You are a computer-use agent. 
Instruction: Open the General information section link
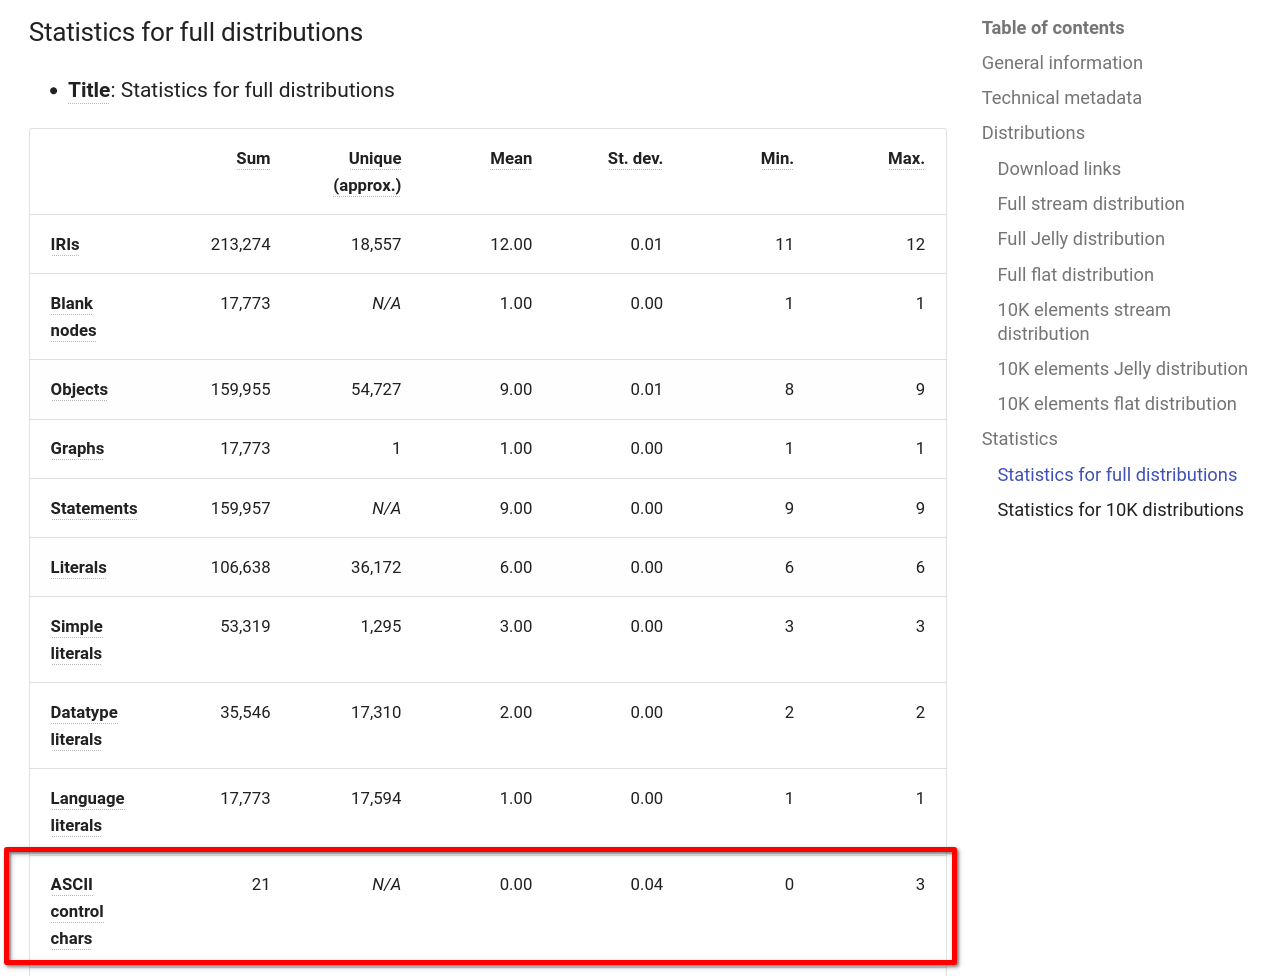[1062, 62]
